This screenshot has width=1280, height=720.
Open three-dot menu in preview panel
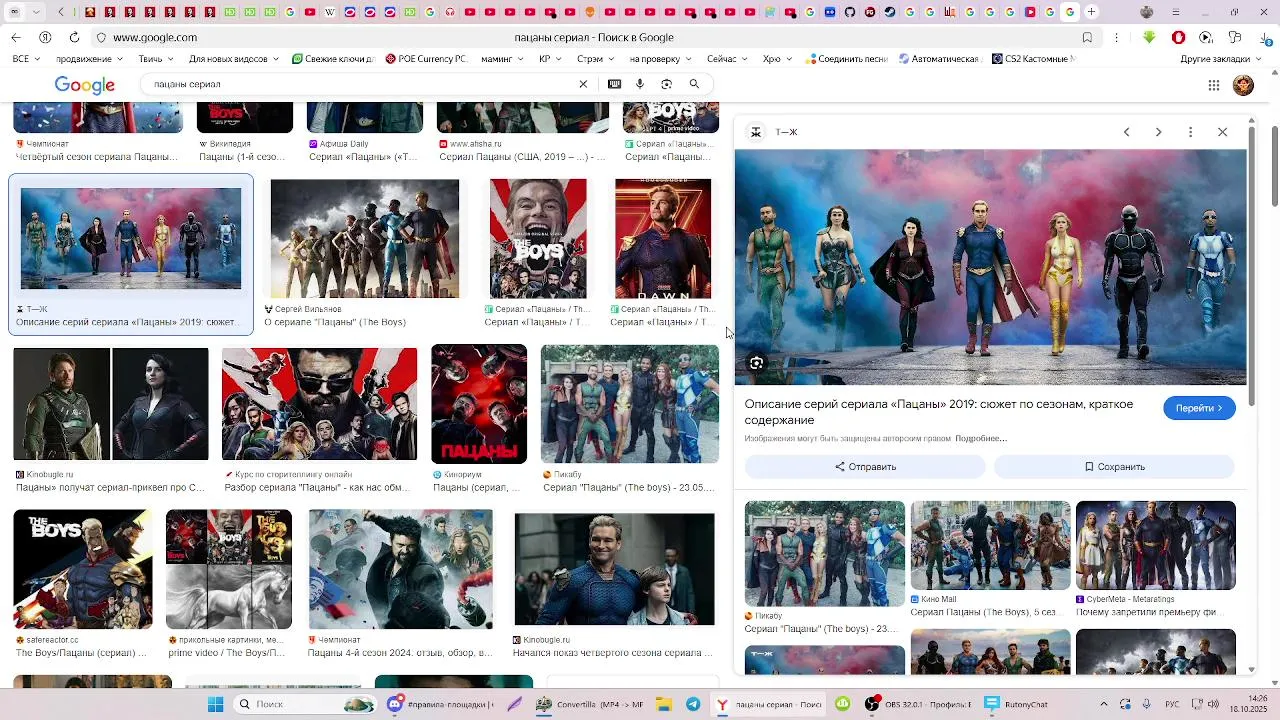click(x=1190, y=132)
